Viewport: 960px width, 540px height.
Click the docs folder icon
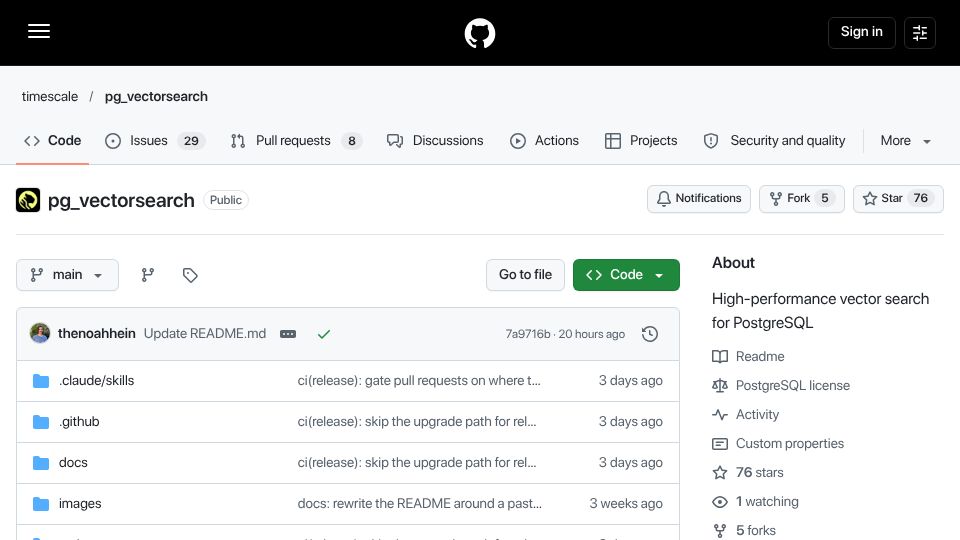coord(41,463)
